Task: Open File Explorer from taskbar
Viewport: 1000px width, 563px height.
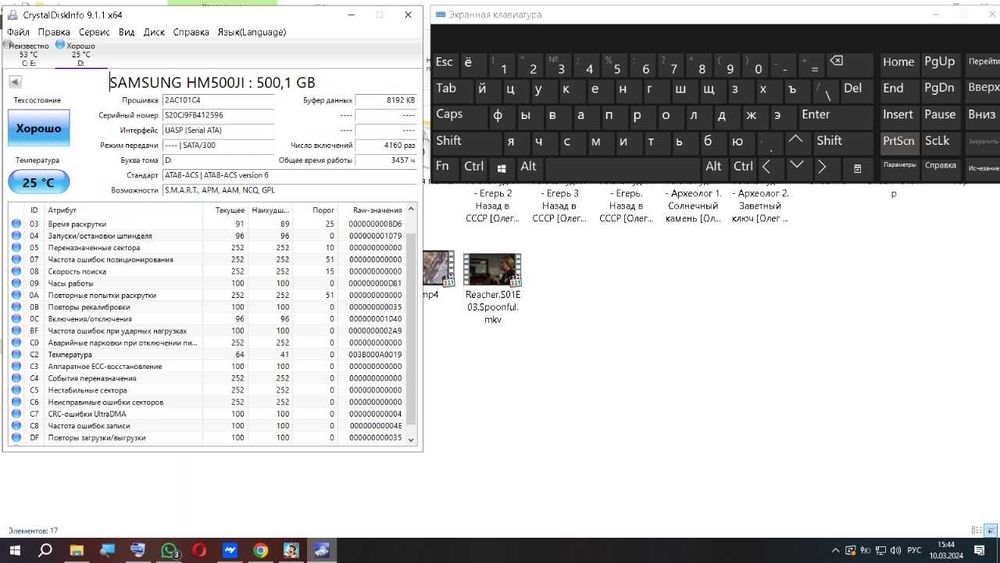Action: (x=77, y=550)
